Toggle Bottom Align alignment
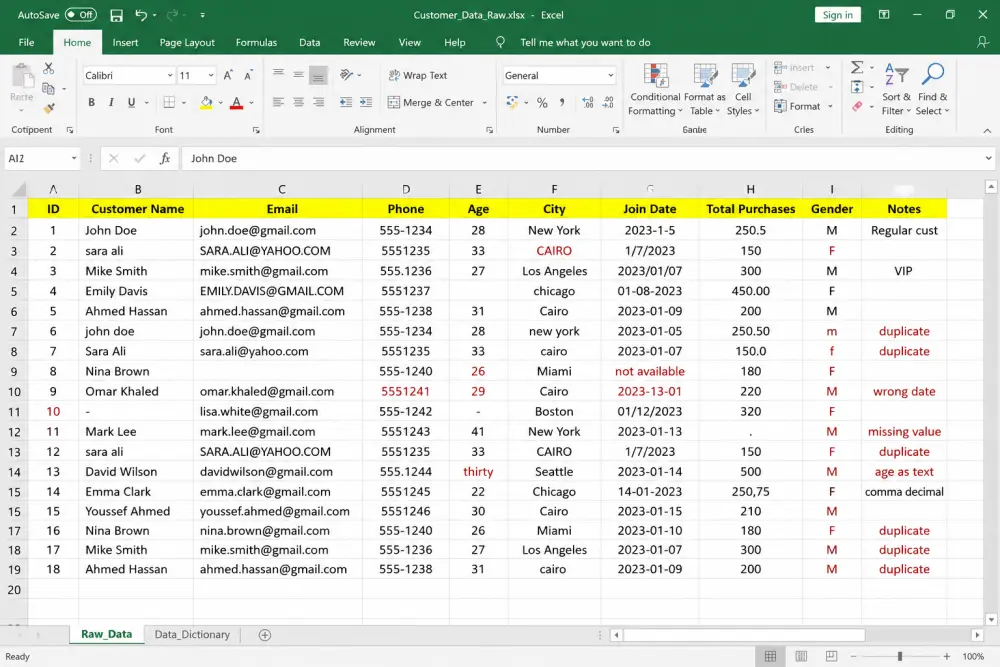Screen dimensions: 1000x667 tap(318, 75)
